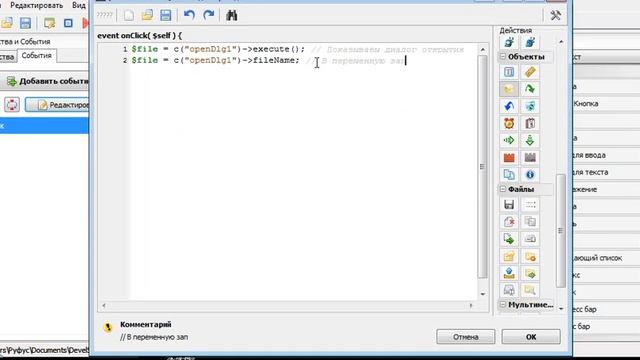Click the save icon in main window toolbar

25,23
